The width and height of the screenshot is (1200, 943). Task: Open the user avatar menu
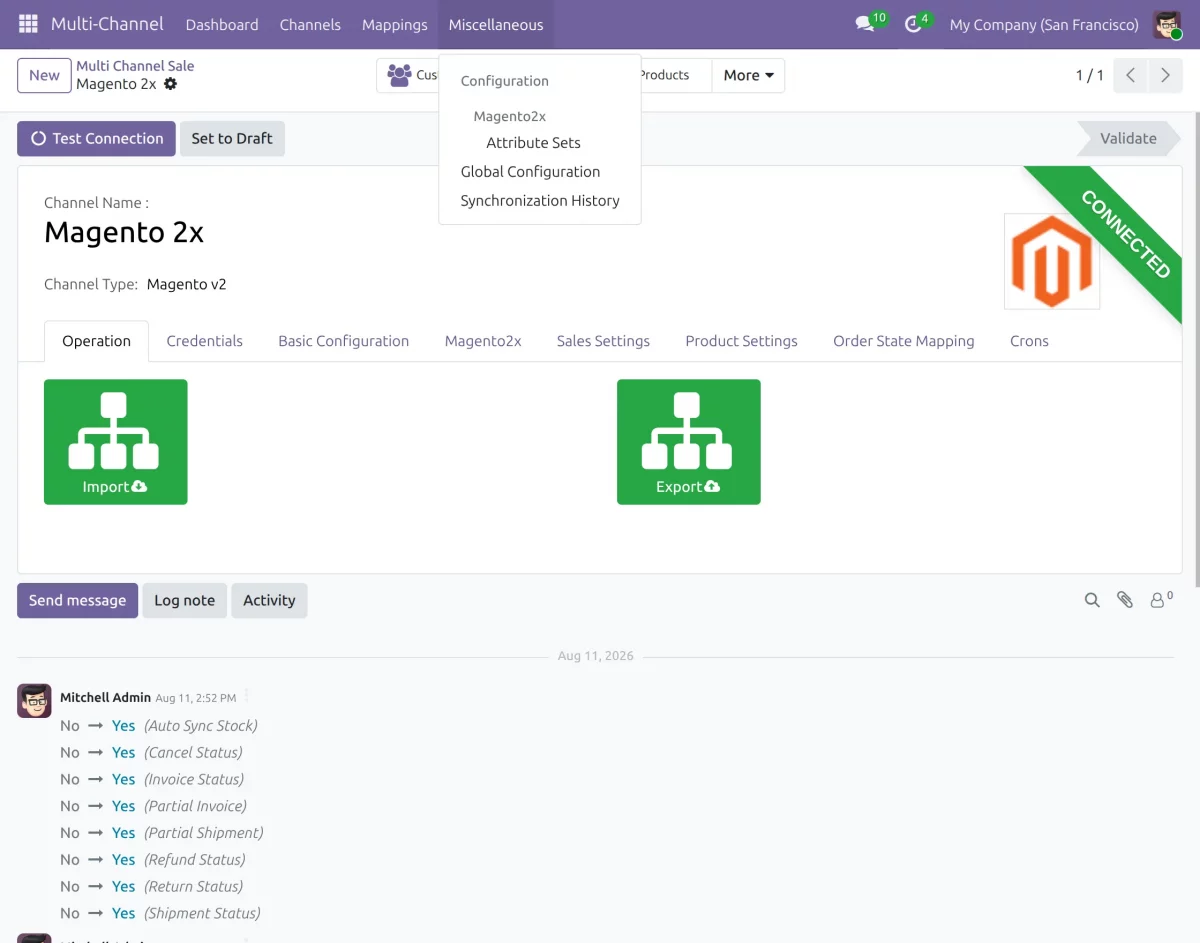point(1167,24)
